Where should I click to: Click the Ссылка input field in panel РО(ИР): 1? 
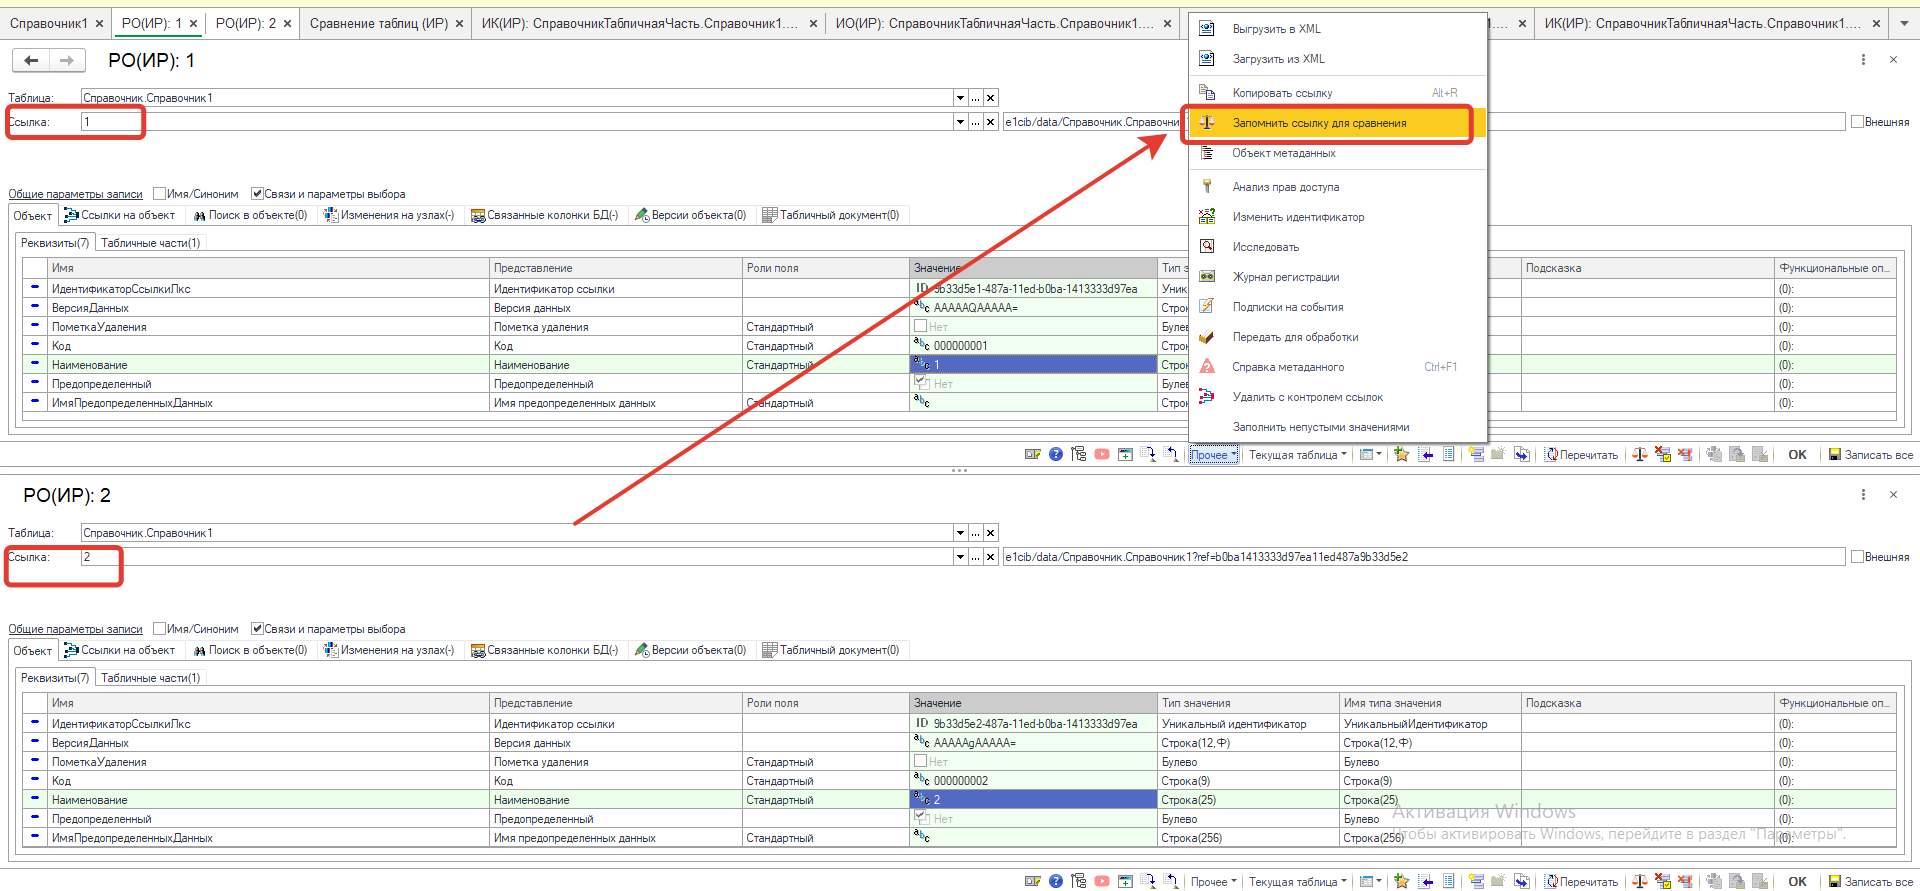tap(517, 122)
